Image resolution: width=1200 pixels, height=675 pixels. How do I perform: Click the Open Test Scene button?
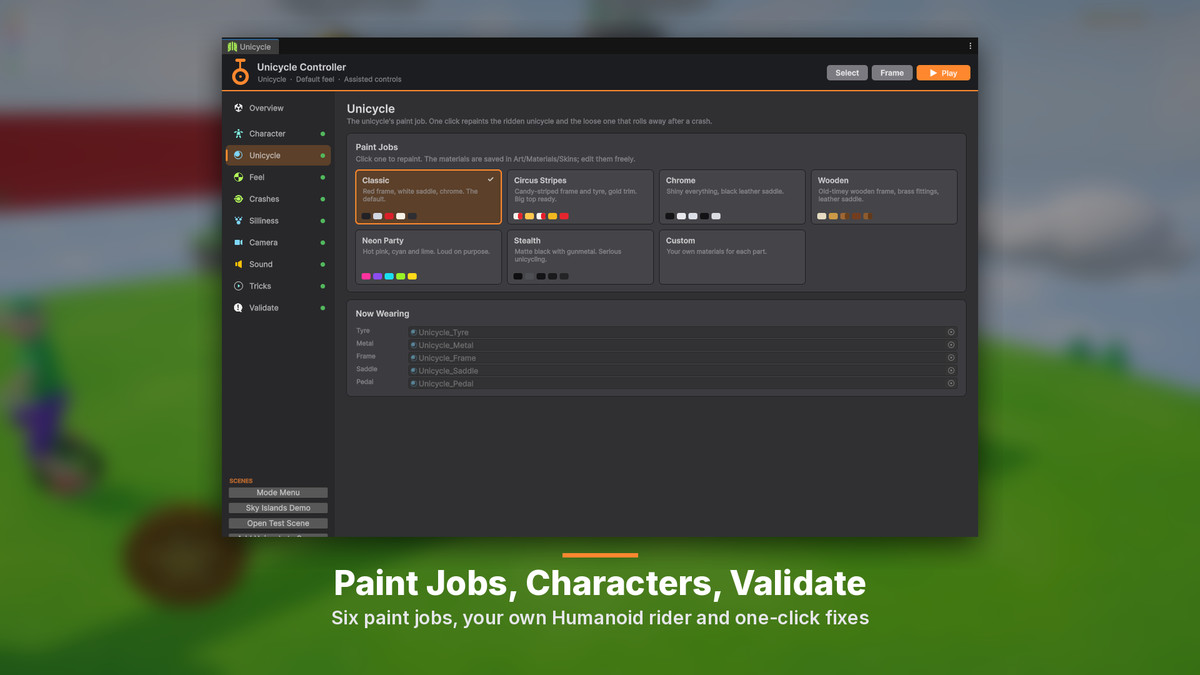click(x=278, y=523)
